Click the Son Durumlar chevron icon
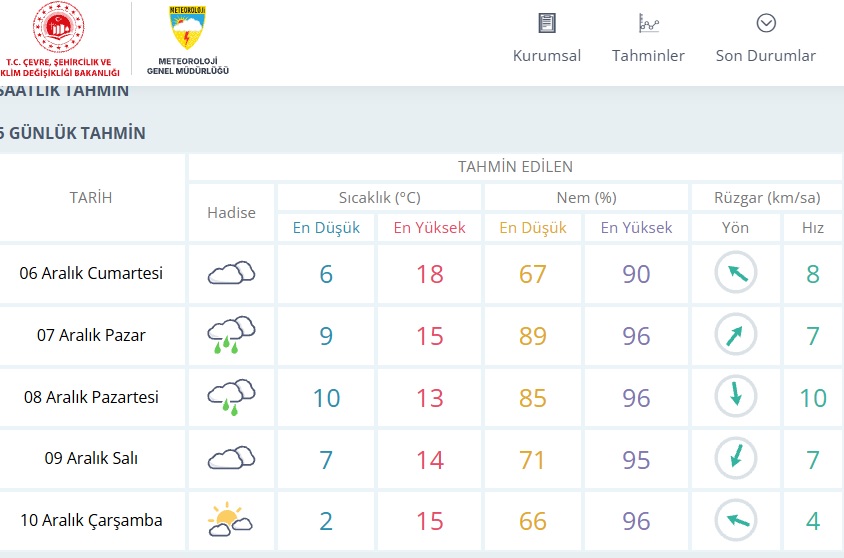 click(x=766, y=23)
